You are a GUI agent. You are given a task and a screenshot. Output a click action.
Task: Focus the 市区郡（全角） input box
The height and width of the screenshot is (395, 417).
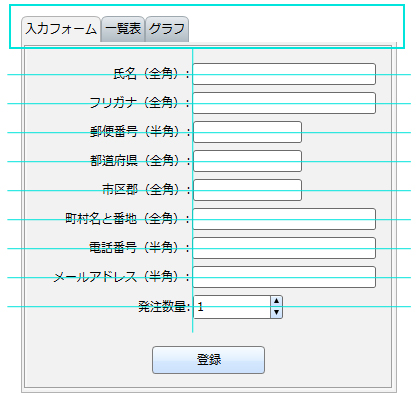click(x=248, y=190)
